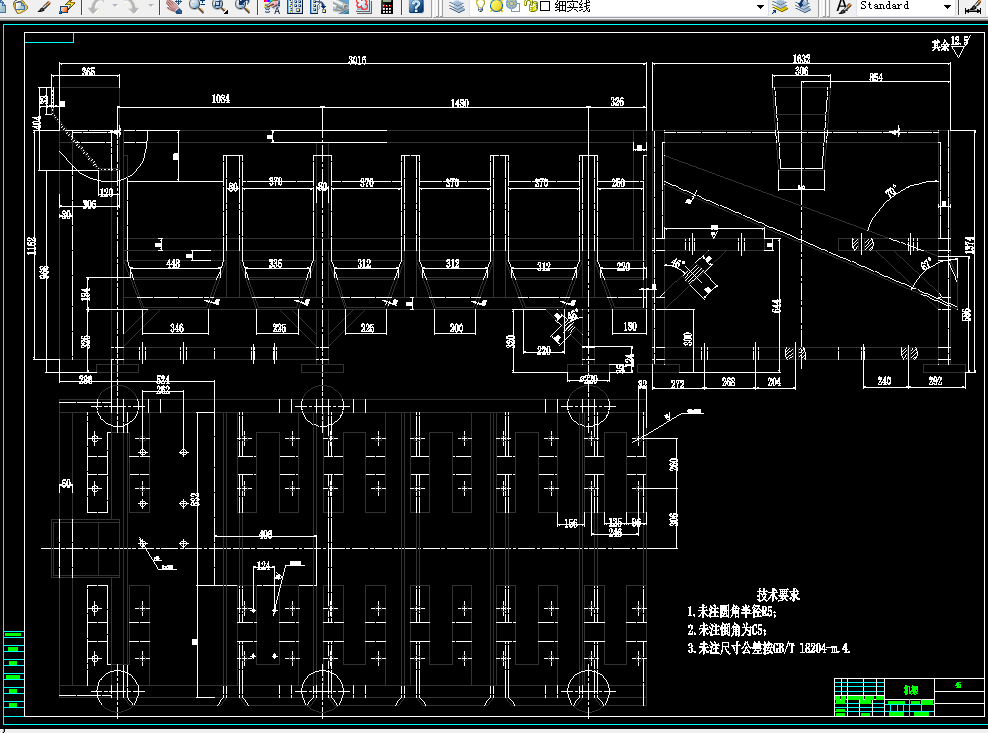Toggle the layer on/off light bulb
Screen dimensions: 988x733
click(480, 6)
